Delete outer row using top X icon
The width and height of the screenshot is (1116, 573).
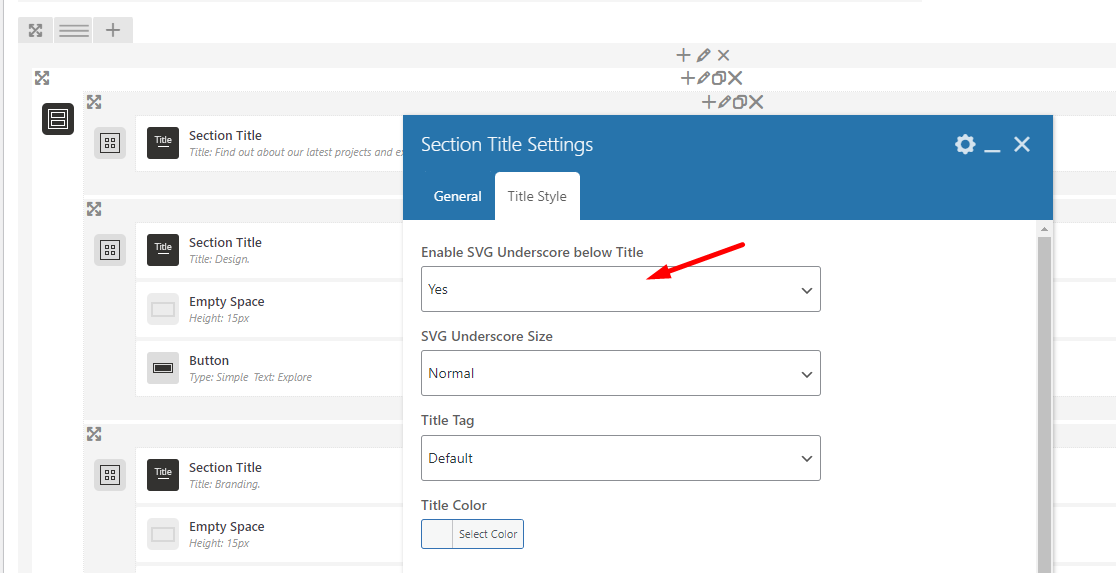pyautogui.click(x=723, y=55)
